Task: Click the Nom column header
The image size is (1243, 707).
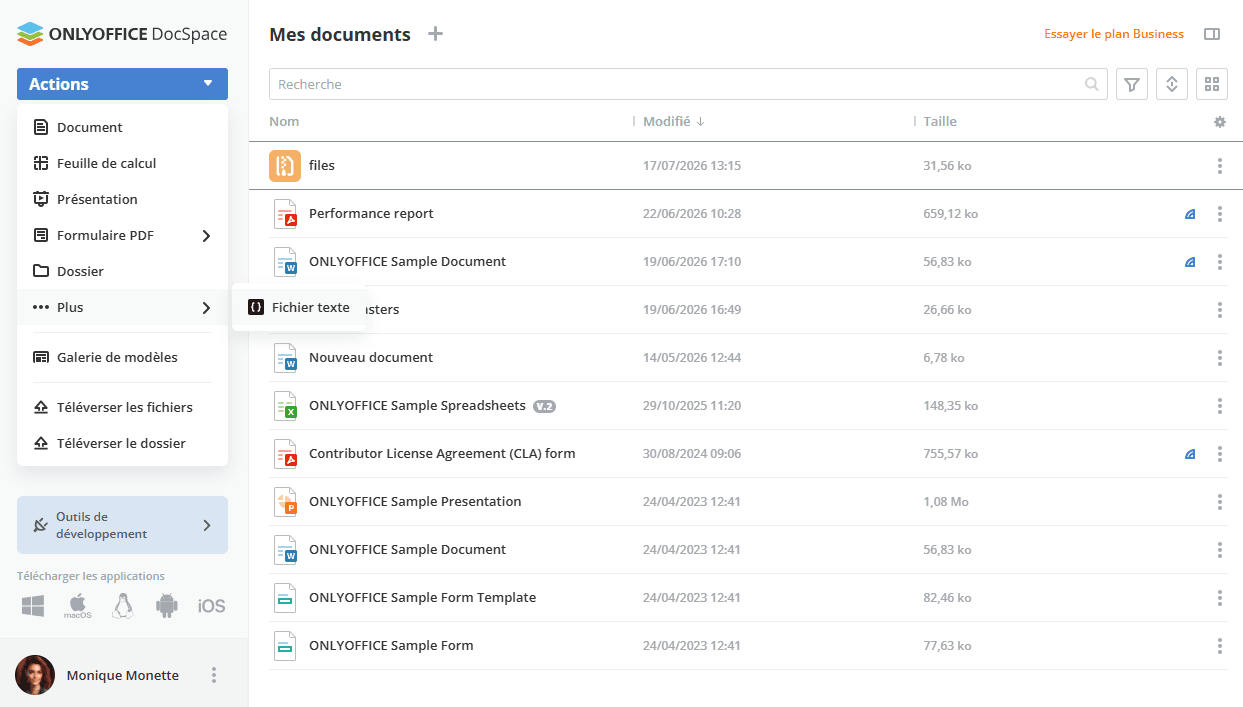Action: pos(284,122)
